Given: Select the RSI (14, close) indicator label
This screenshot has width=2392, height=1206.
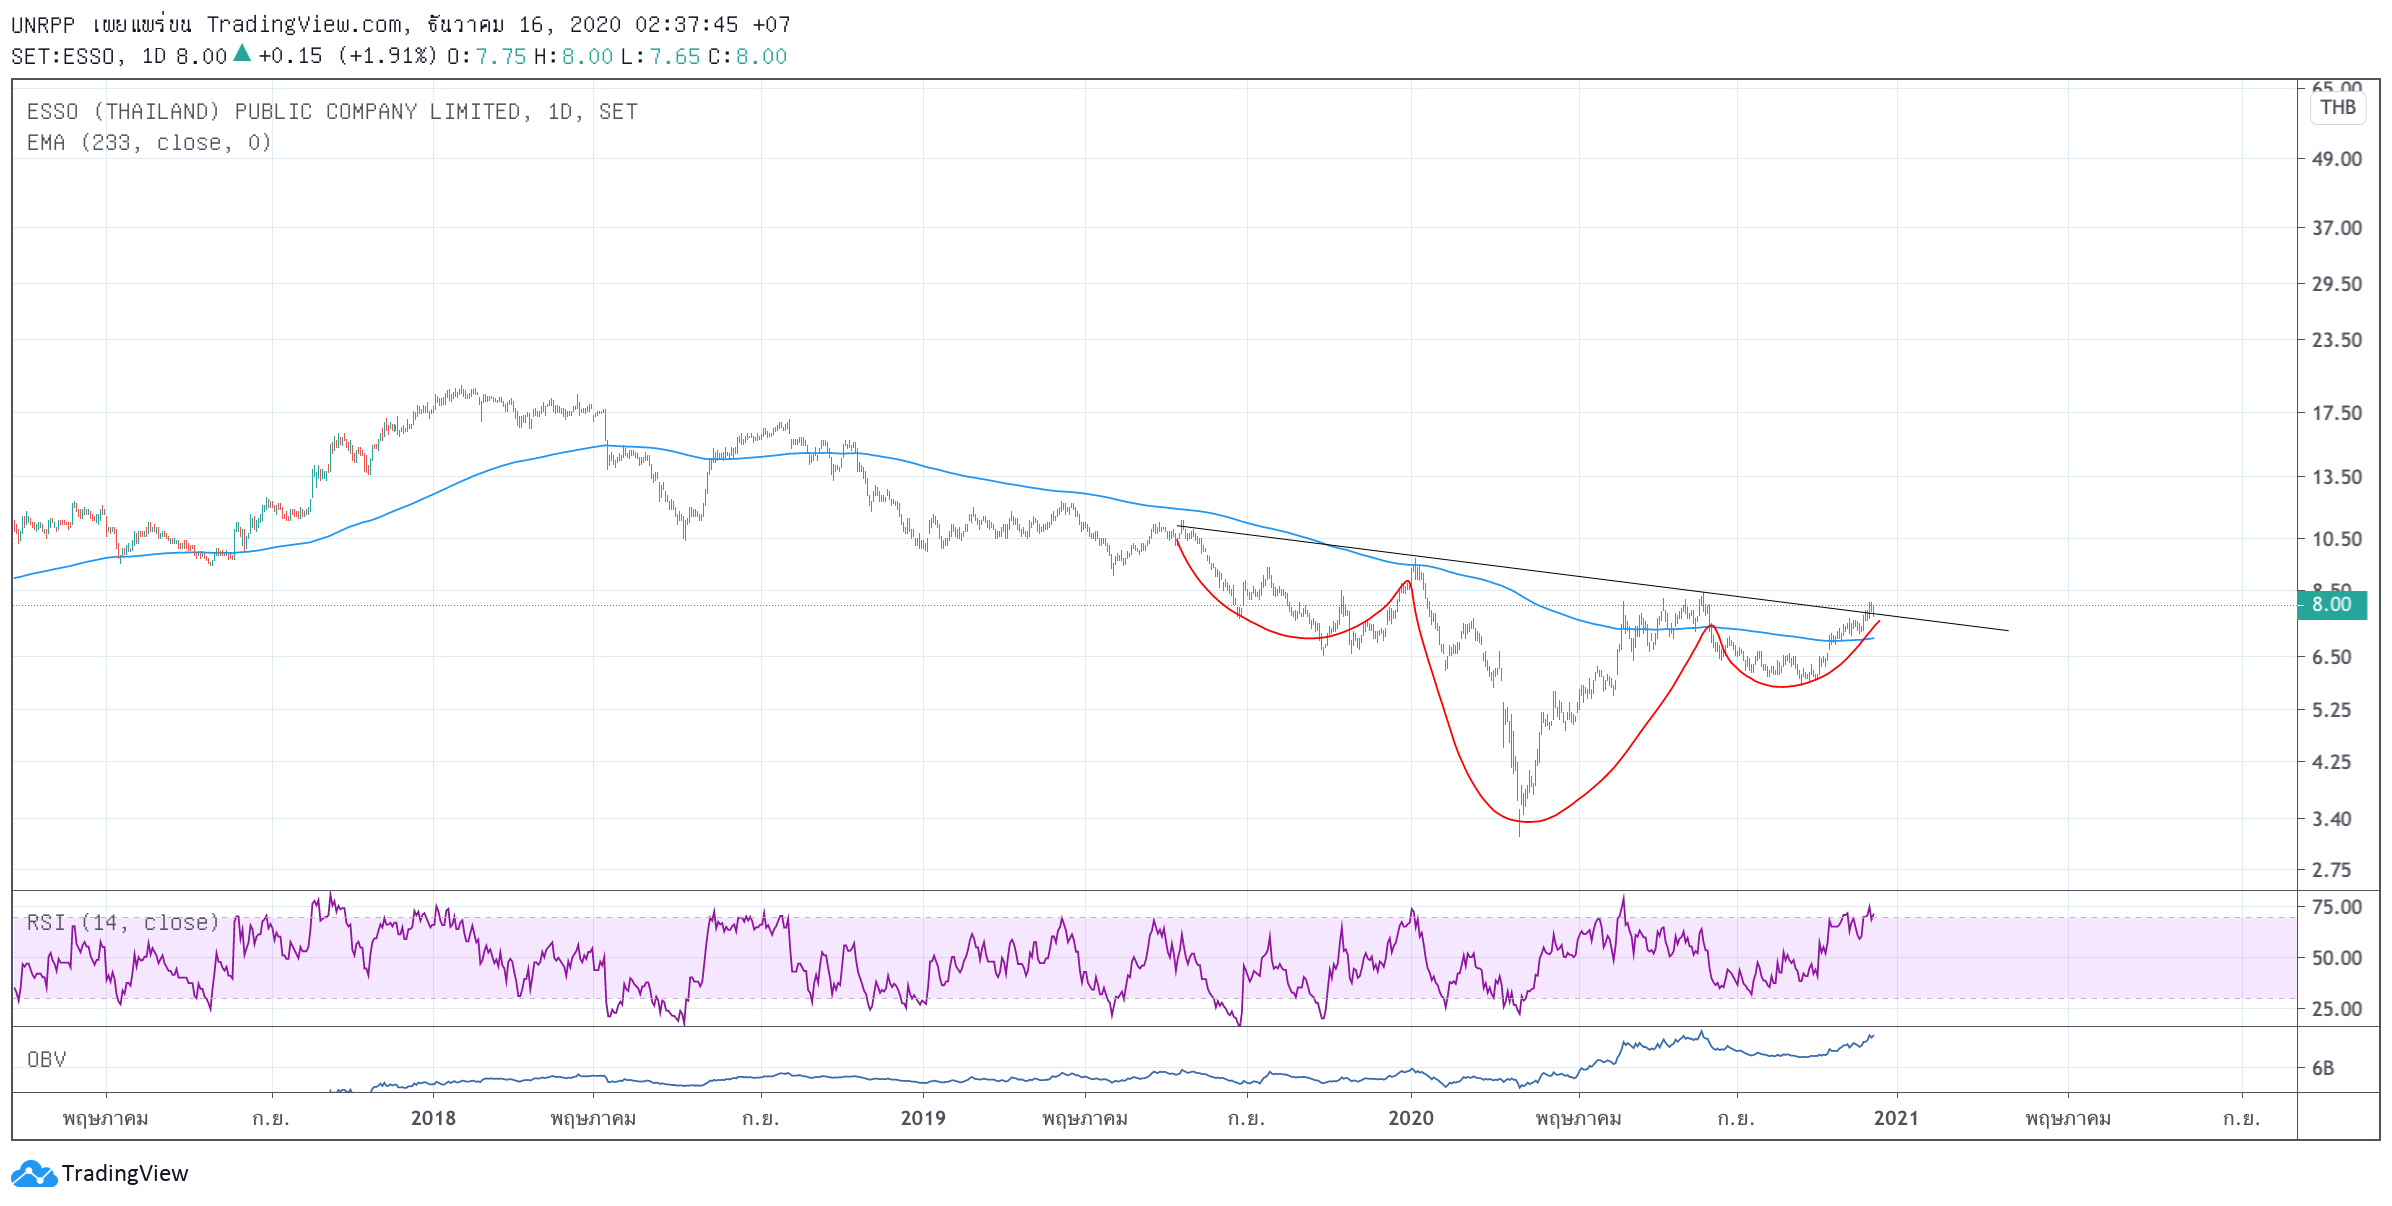Looking at the screenshot, I should [123, 922].
